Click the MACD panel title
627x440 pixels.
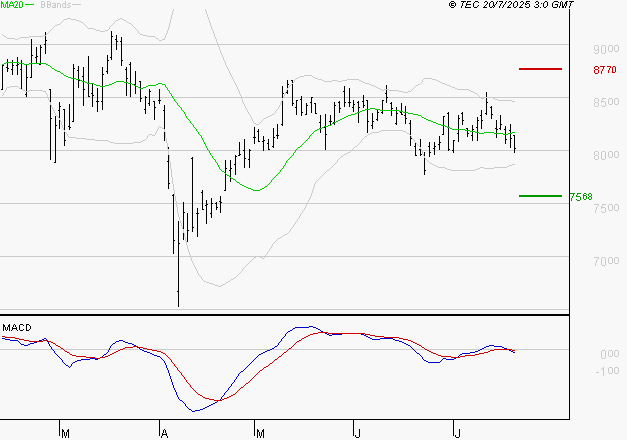15,327
